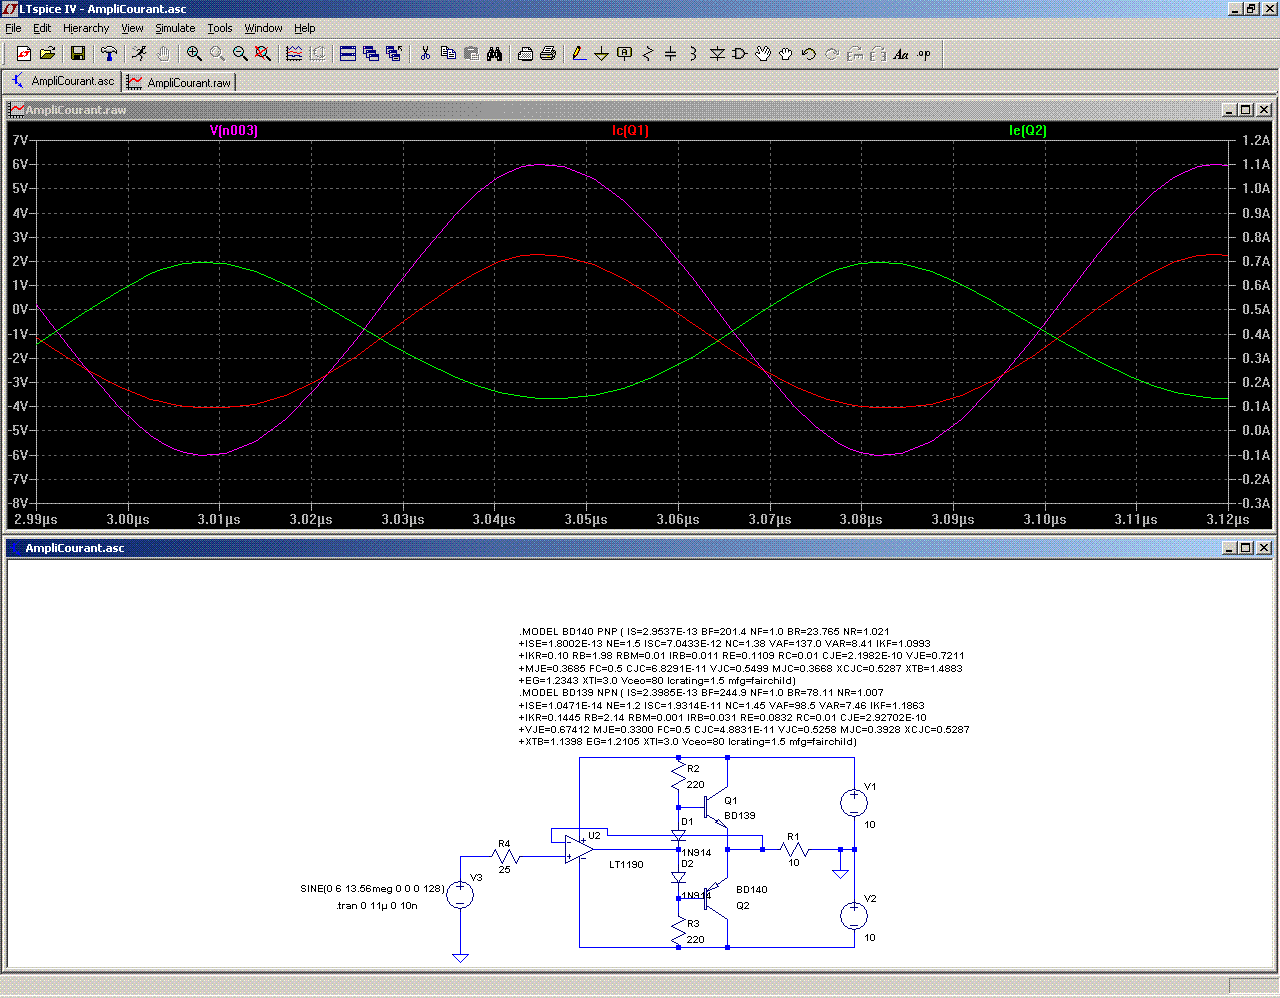Image resolution: width=1280 pixels, height=998 pixels.
Task: Place a Ground symbol from toolbar
Action: [601, 54]
